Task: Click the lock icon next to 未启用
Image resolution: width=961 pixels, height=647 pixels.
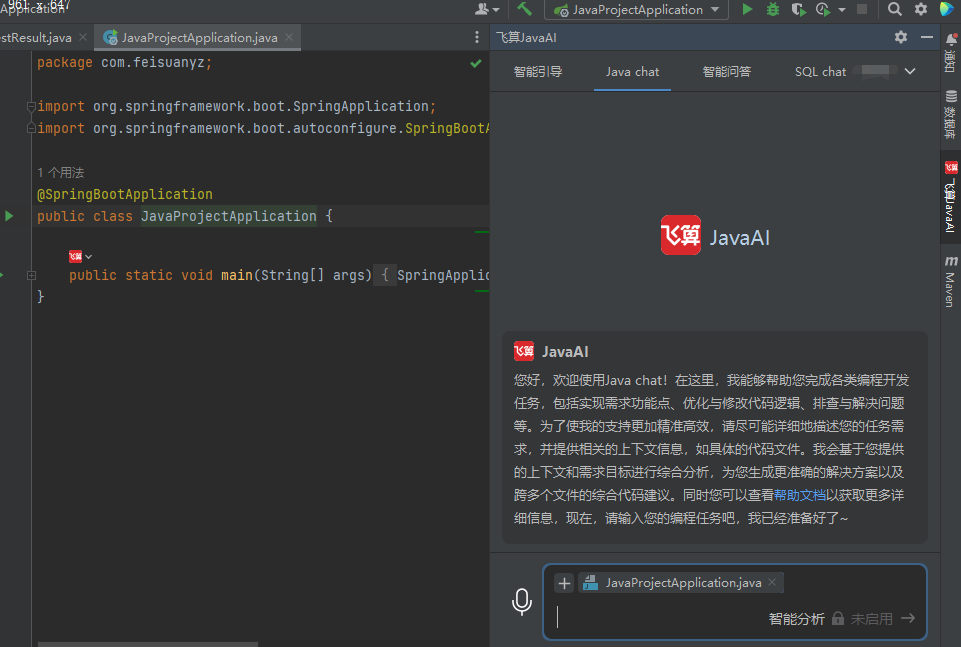Action: pyautogui.click(x=838, y=618)
